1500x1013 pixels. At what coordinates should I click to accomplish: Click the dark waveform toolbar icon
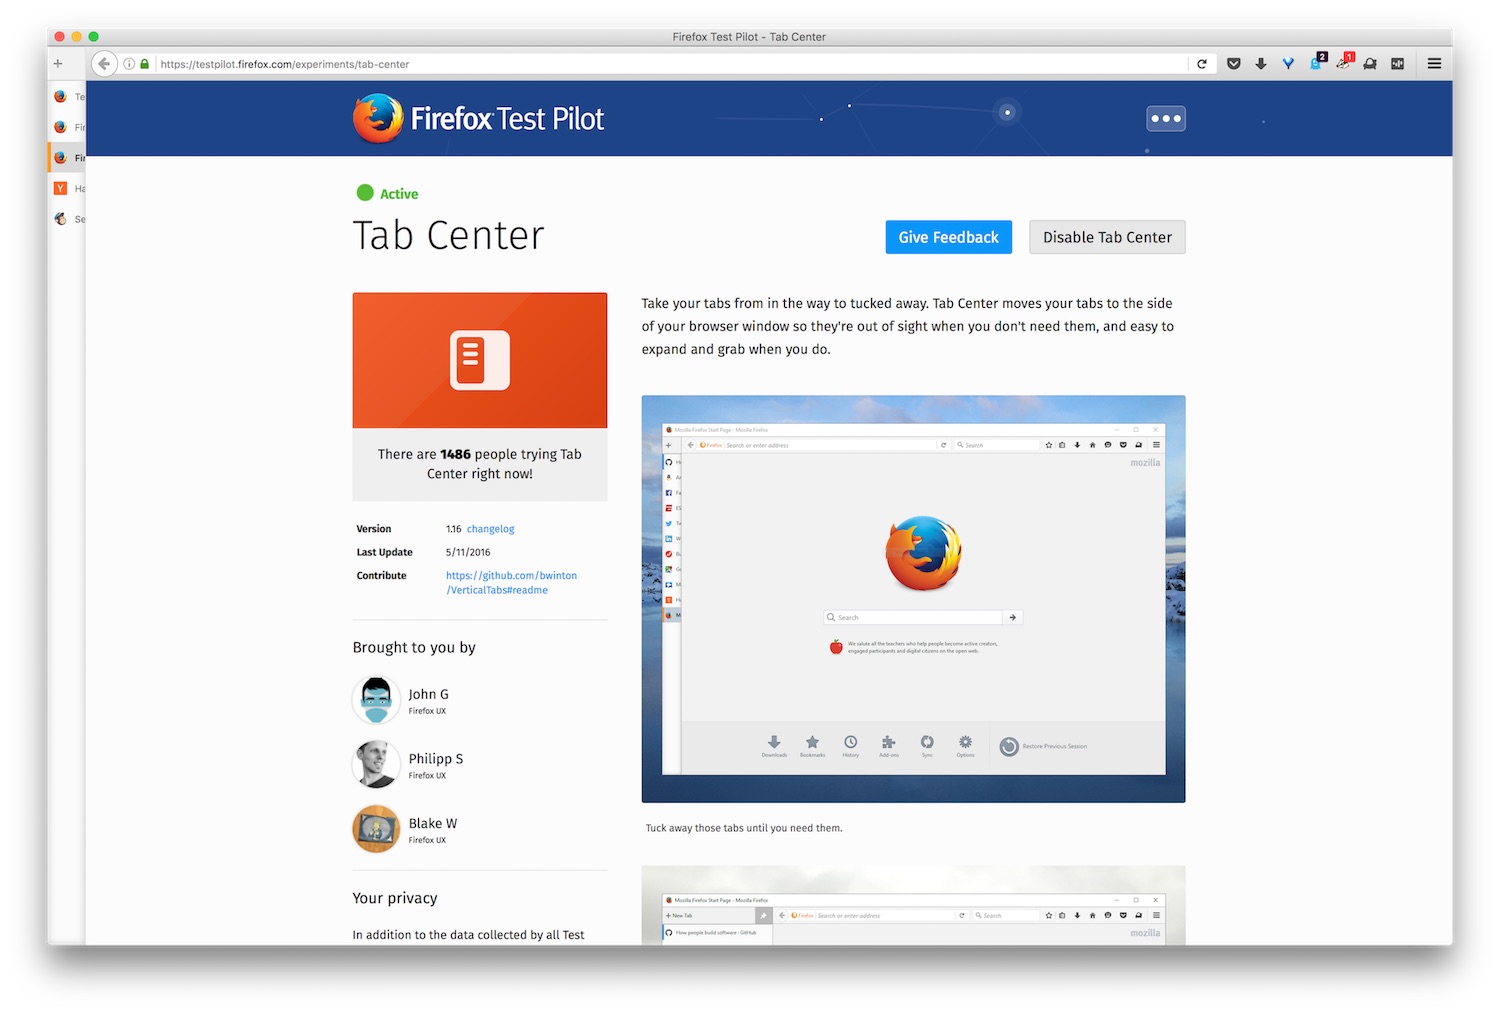click(1397, 64)
